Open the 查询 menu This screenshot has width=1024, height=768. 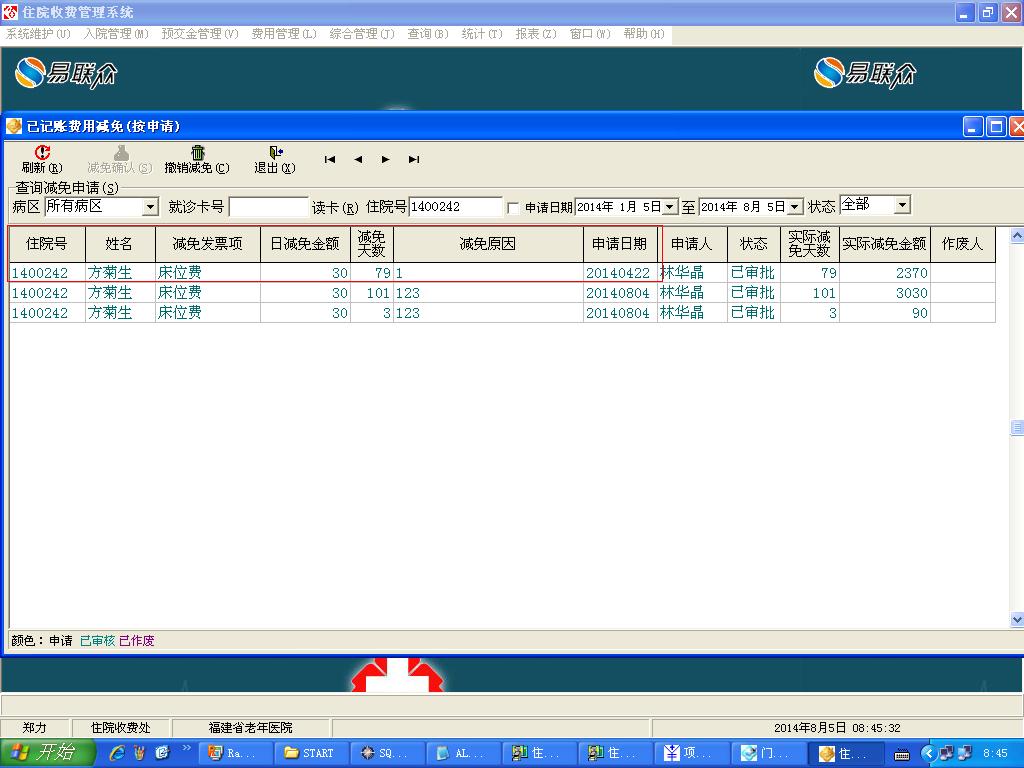[x=428, y=33]
